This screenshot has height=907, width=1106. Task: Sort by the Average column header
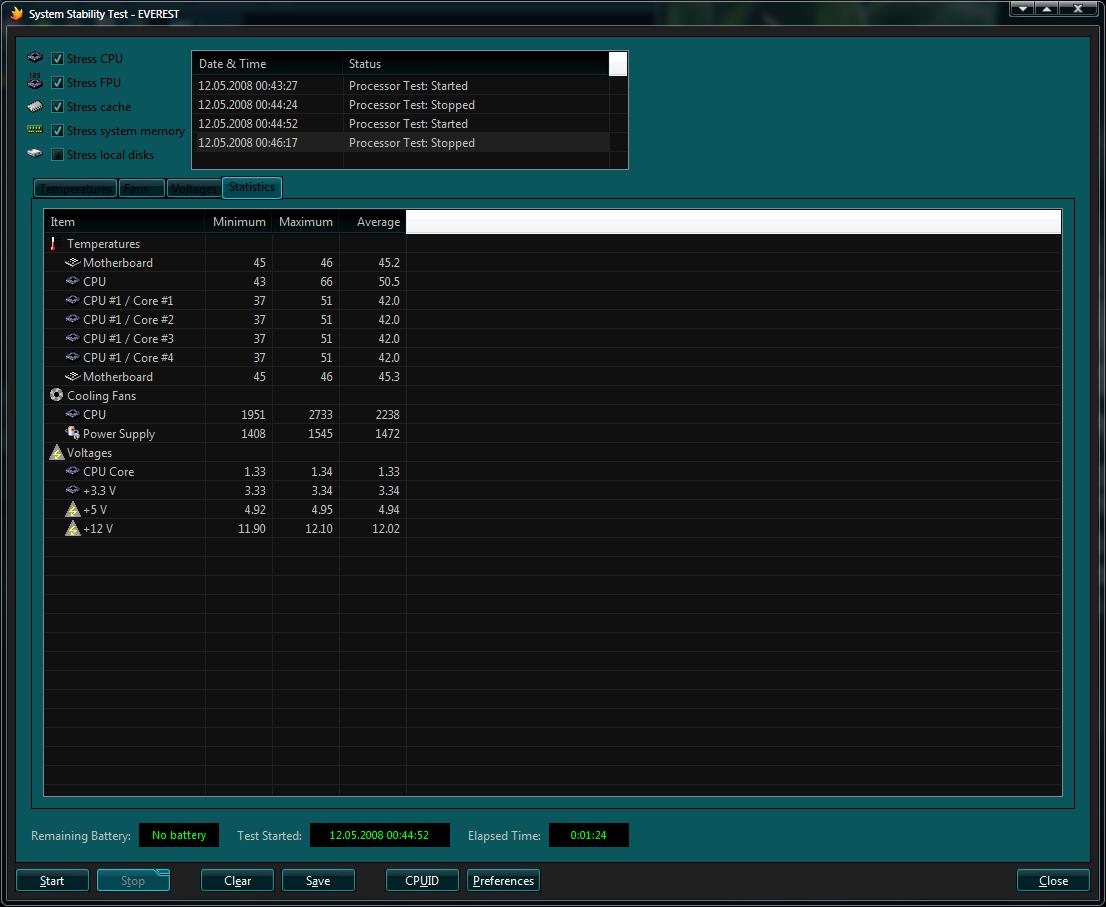pos(372,221)
